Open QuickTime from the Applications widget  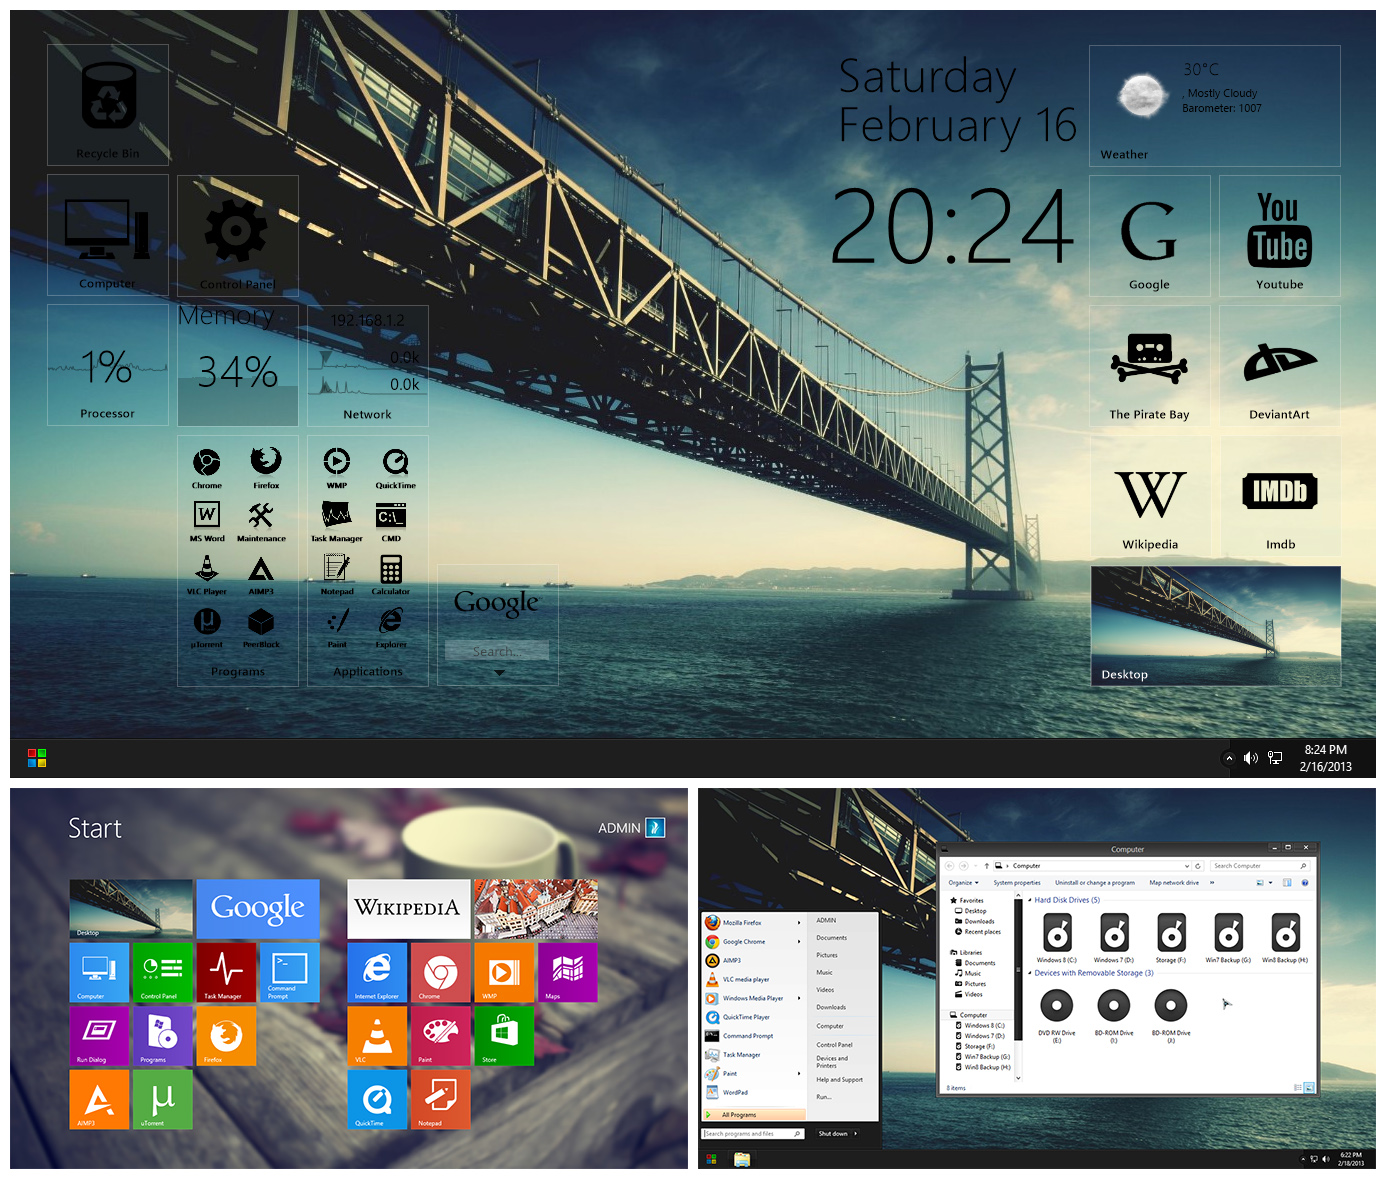coord(396,467)
